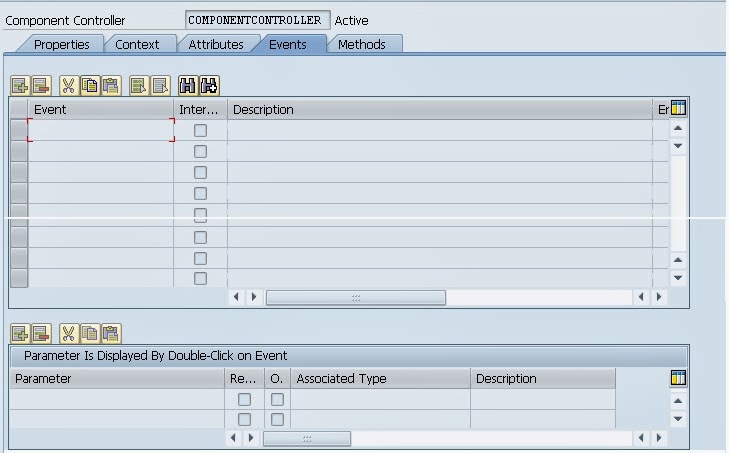Open the Properties tab

tap(61, 45)
